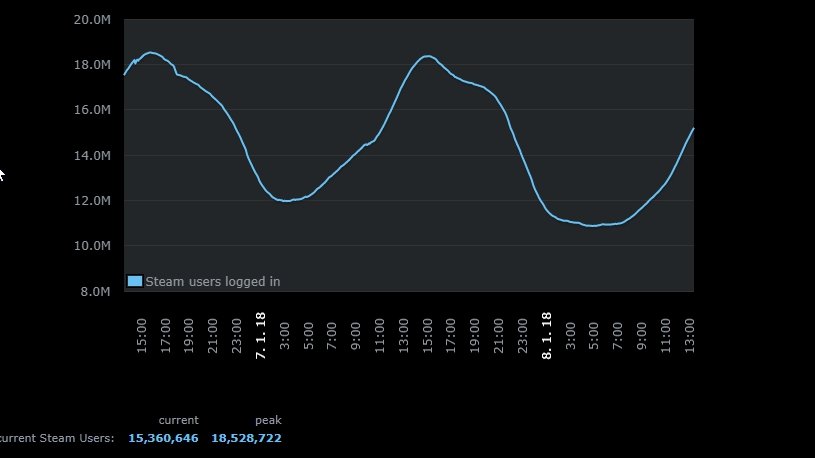Click the 14.0M y-axis label
The height and width of the screenshot is (458, 815).
92,156
